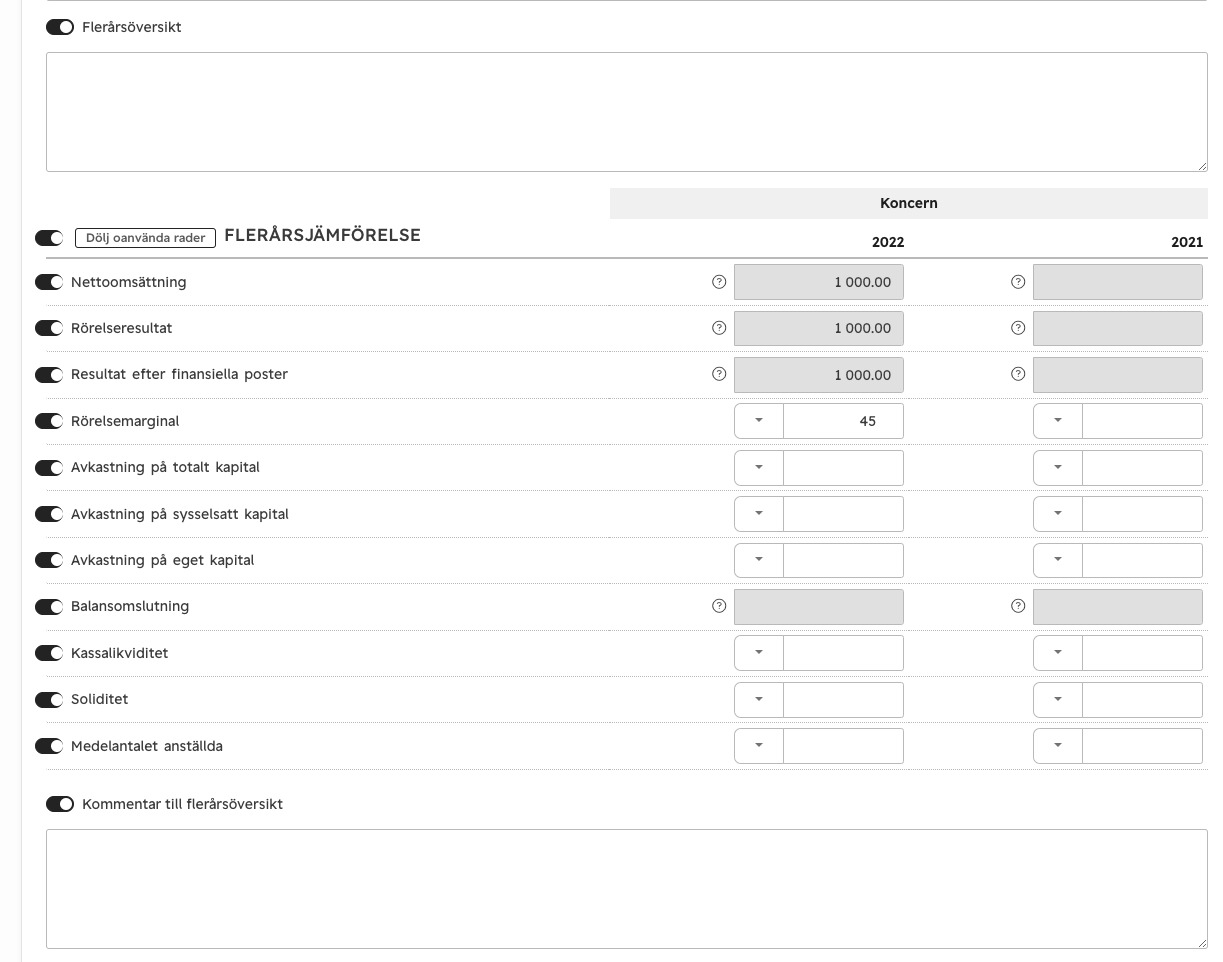Show help for Resultat efter finansiella poster 2022
Screen dimensions: 1223x962
click(x=718, y=374)
